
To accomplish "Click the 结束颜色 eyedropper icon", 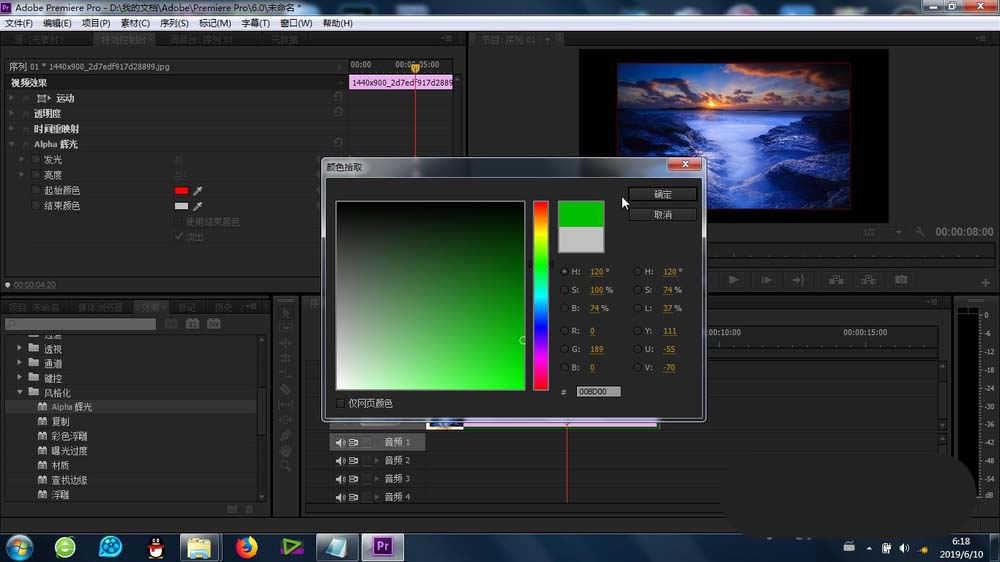I will (198, 206).
